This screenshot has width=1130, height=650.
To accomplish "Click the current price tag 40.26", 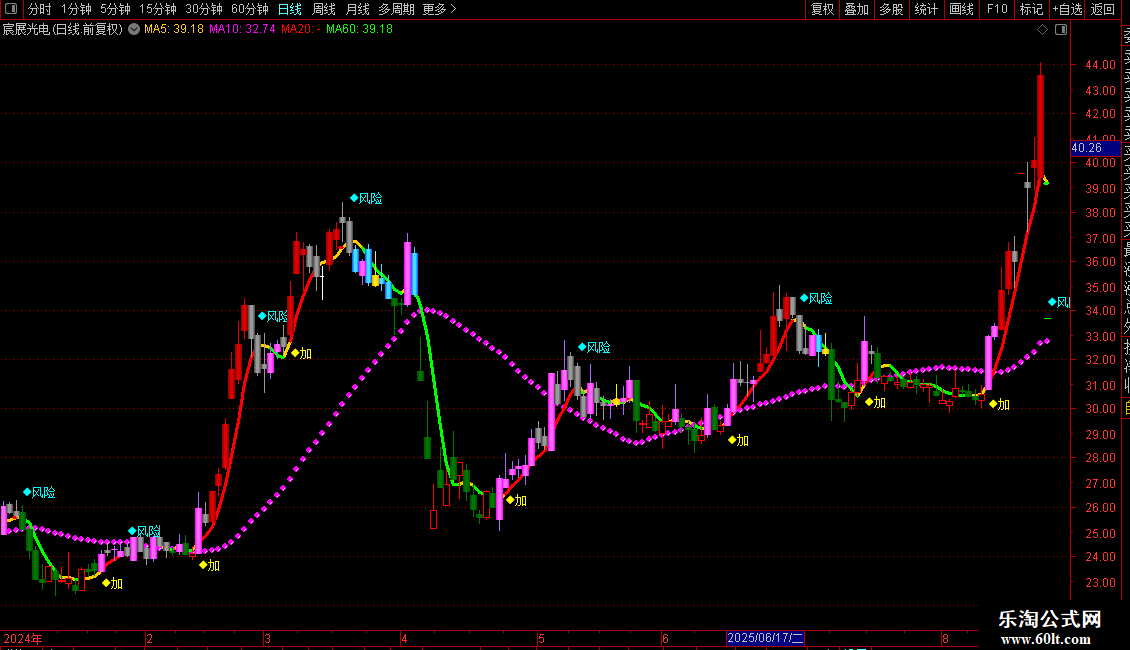I will point(1095,148).
